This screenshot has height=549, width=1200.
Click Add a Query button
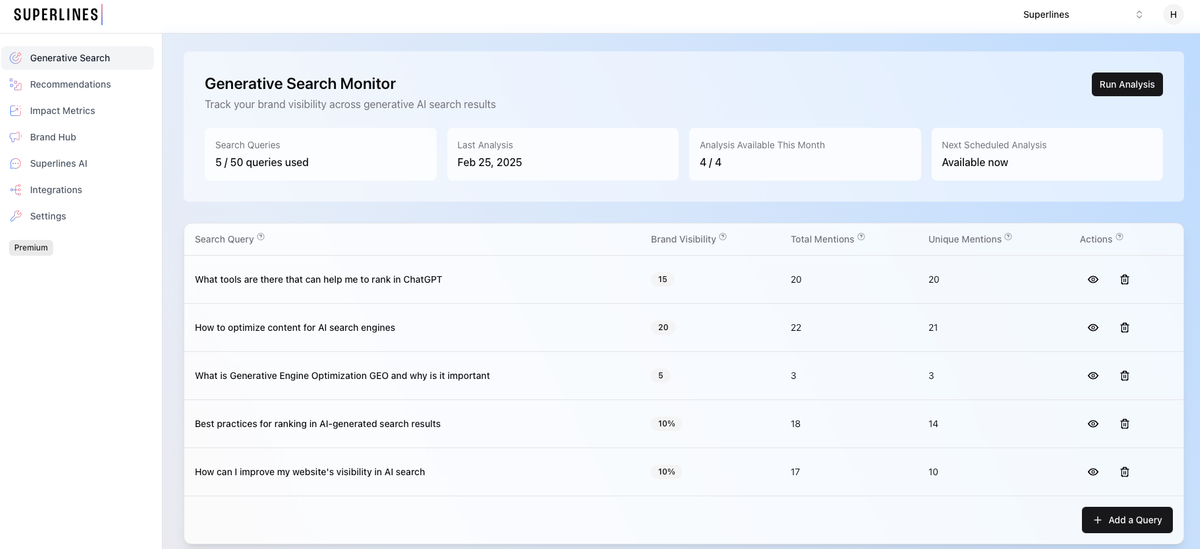coord(1127,520)
